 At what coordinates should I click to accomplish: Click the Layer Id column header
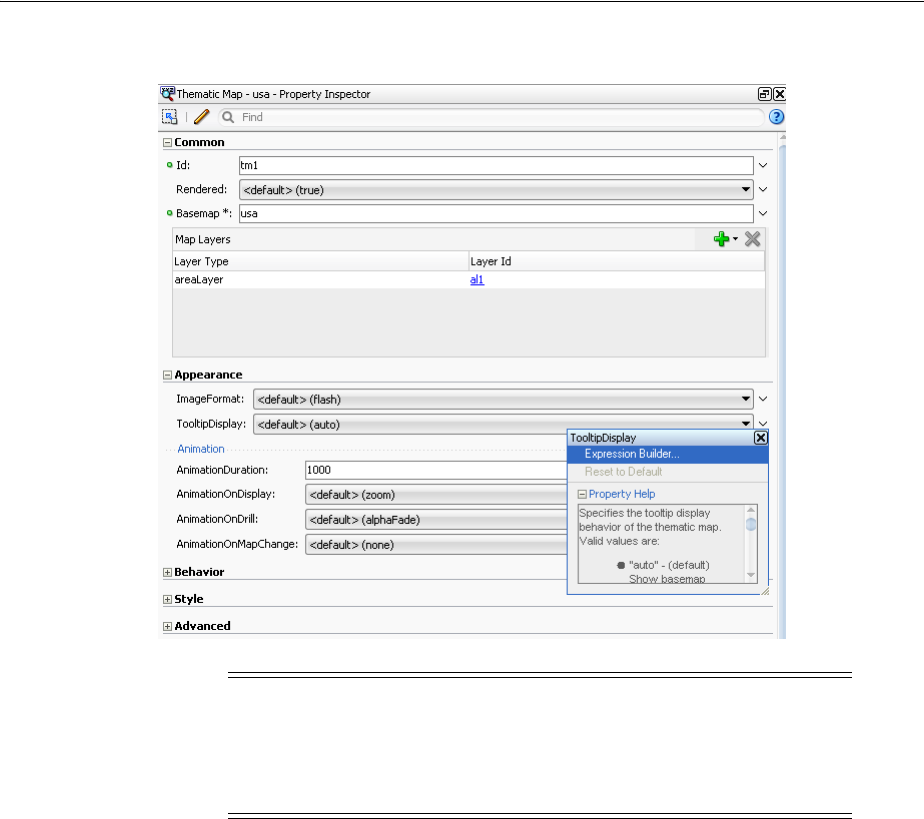(617, 262)
